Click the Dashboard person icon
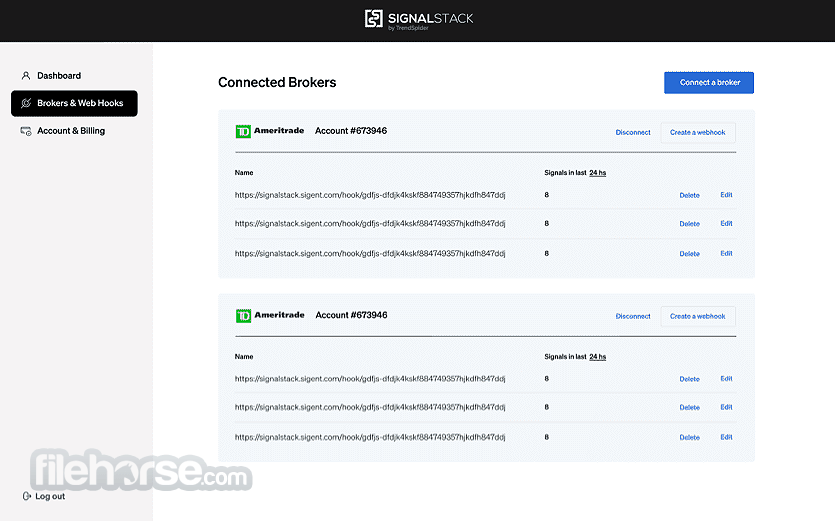Viewport: 835px width, 521px height. [26, 76]
